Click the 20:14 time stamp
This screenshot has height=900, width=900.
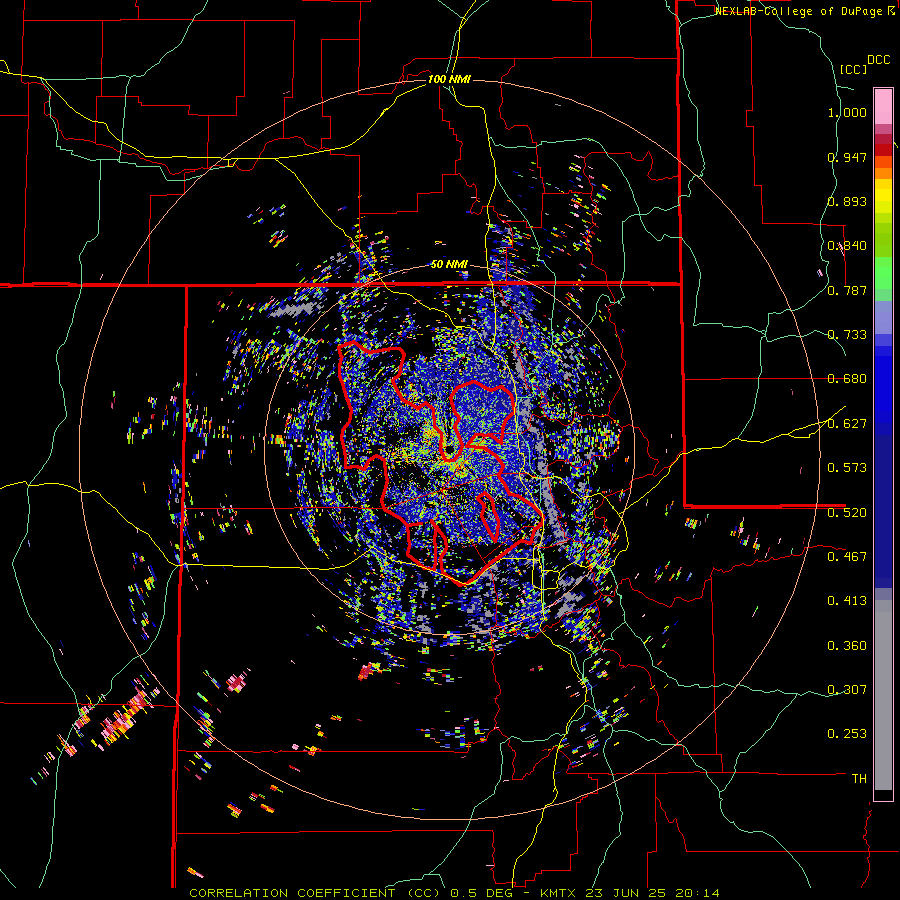[698, 893]
